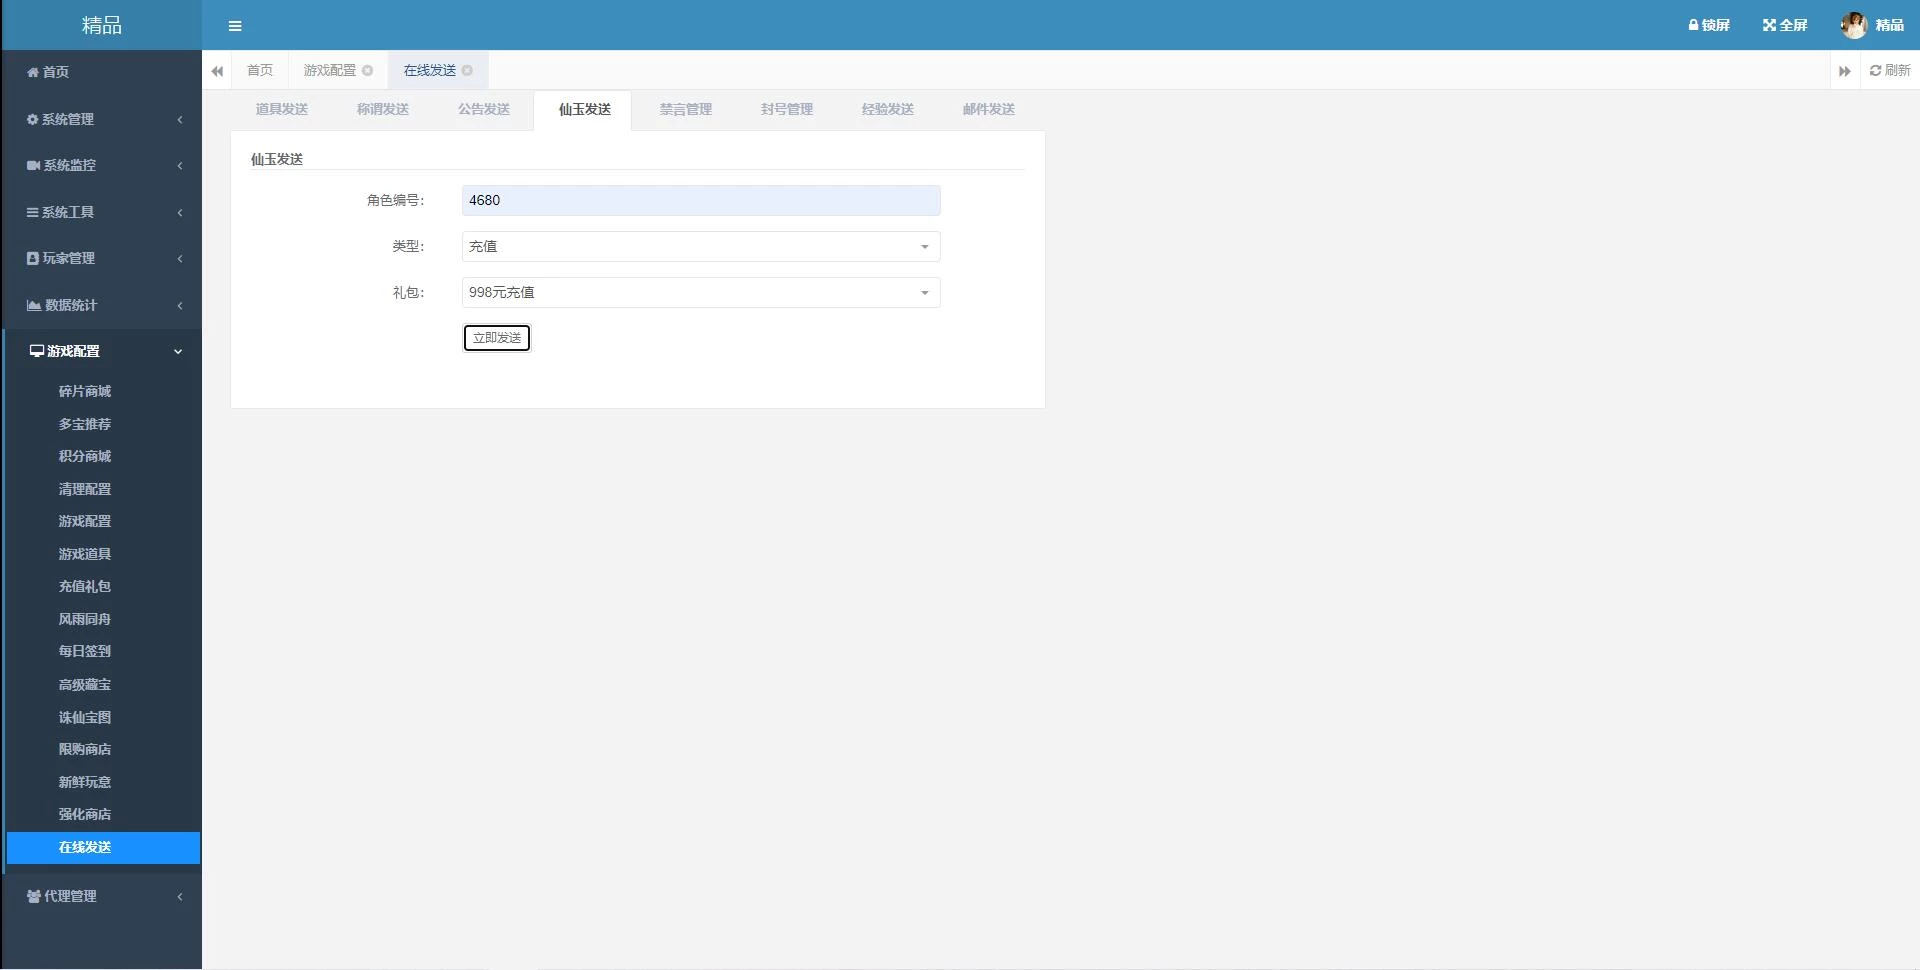This screenshot has height=970, width=1920.
Task: Open the 礼包 dropdown
Action: (700, 293)
